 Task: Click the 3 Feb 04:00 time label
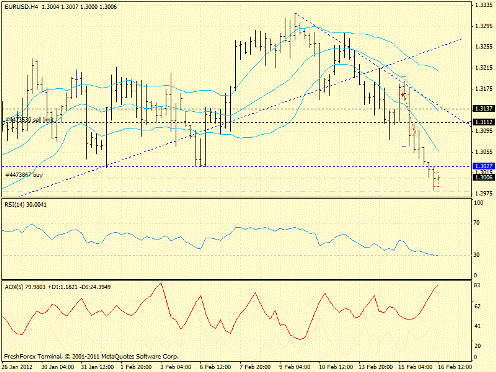coord(176,367)
